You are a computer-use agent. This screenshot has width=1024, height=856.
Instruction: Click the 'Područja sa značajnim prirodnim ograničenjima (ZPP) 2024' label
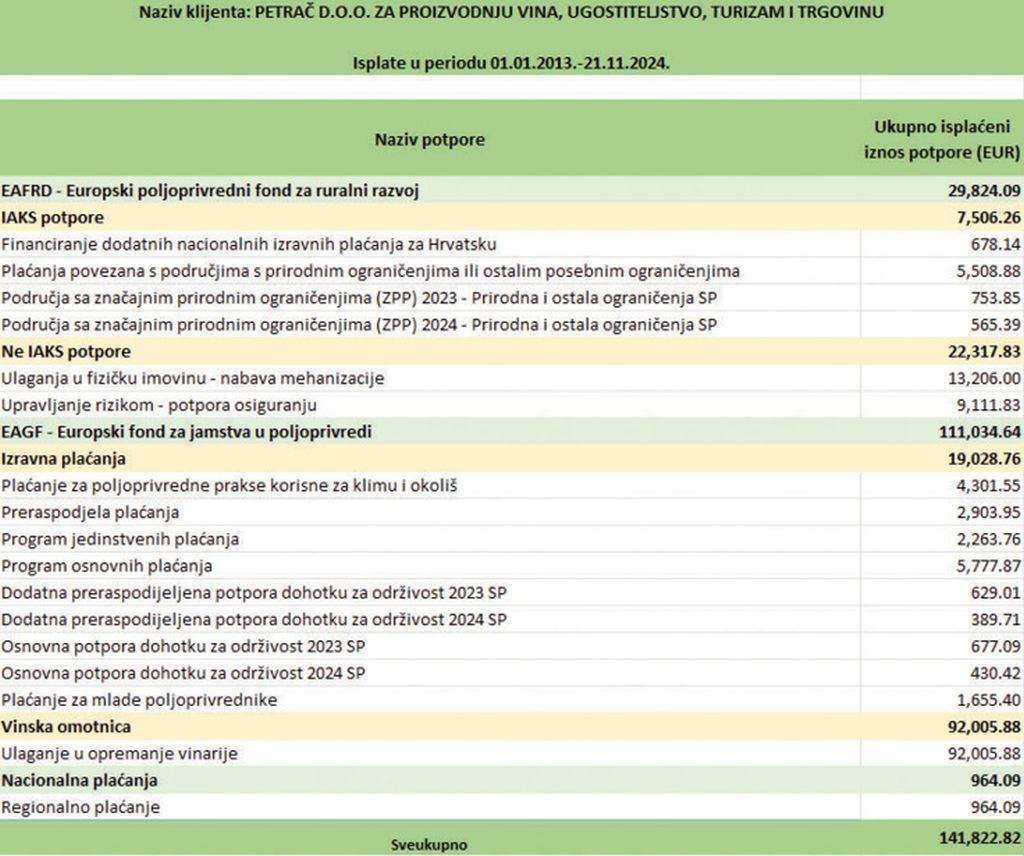359,325
